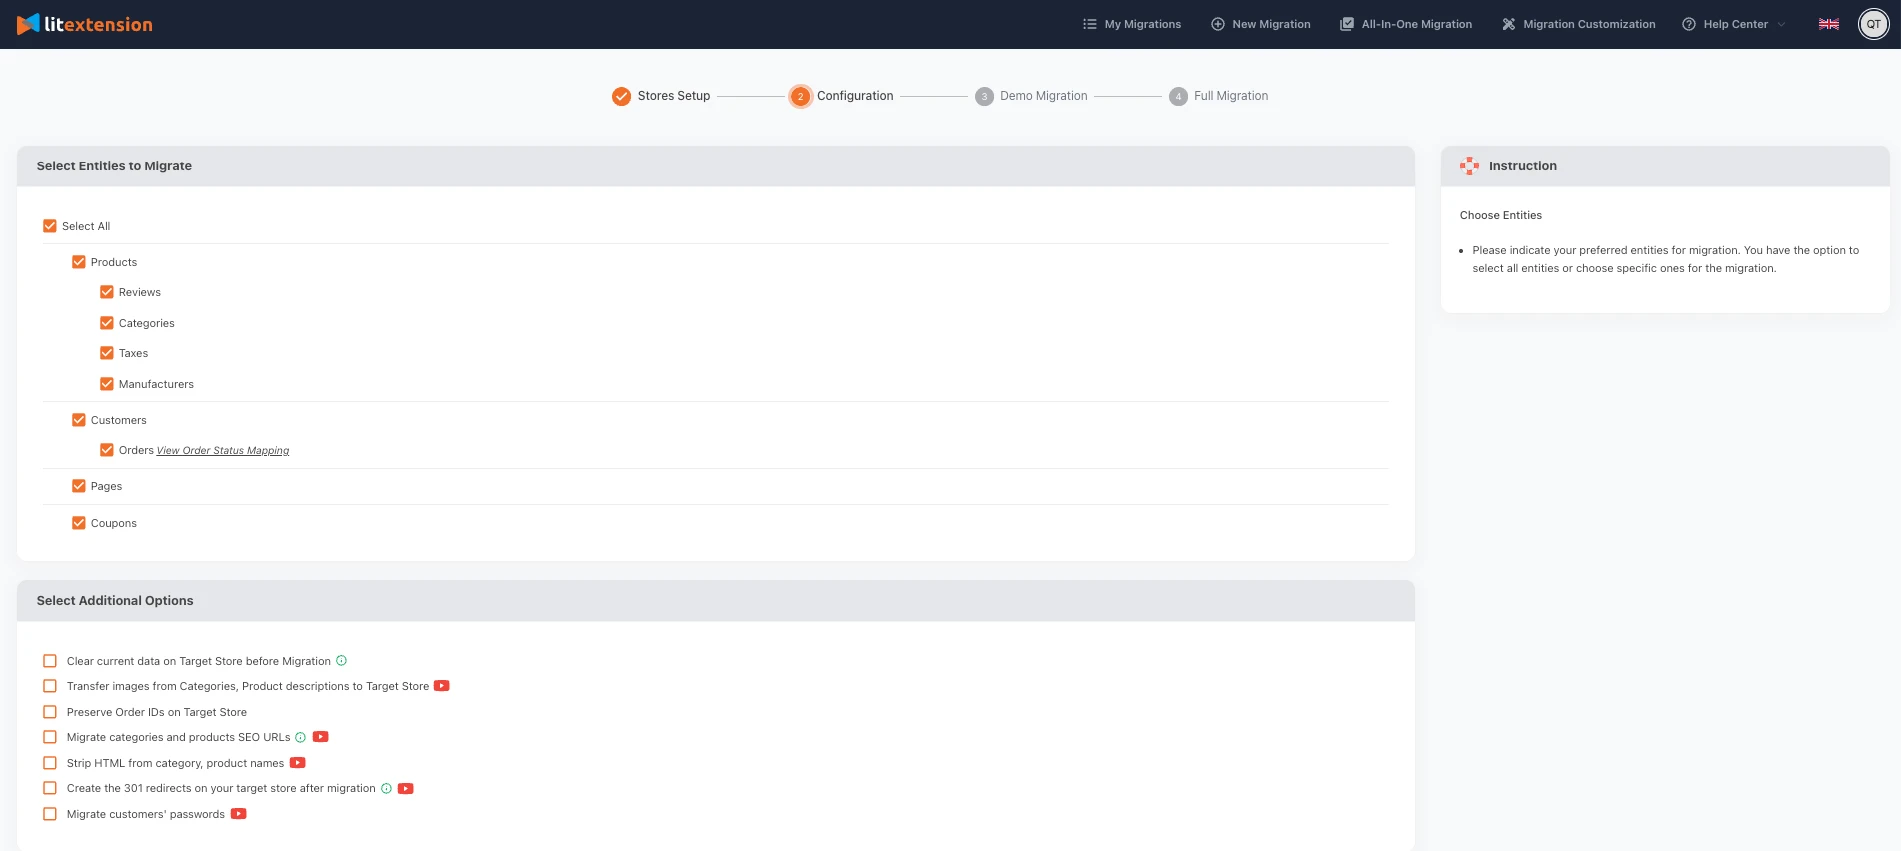Click the Configuration step 2 circle
The image size is (1901, 851).
tap(800, 96)
